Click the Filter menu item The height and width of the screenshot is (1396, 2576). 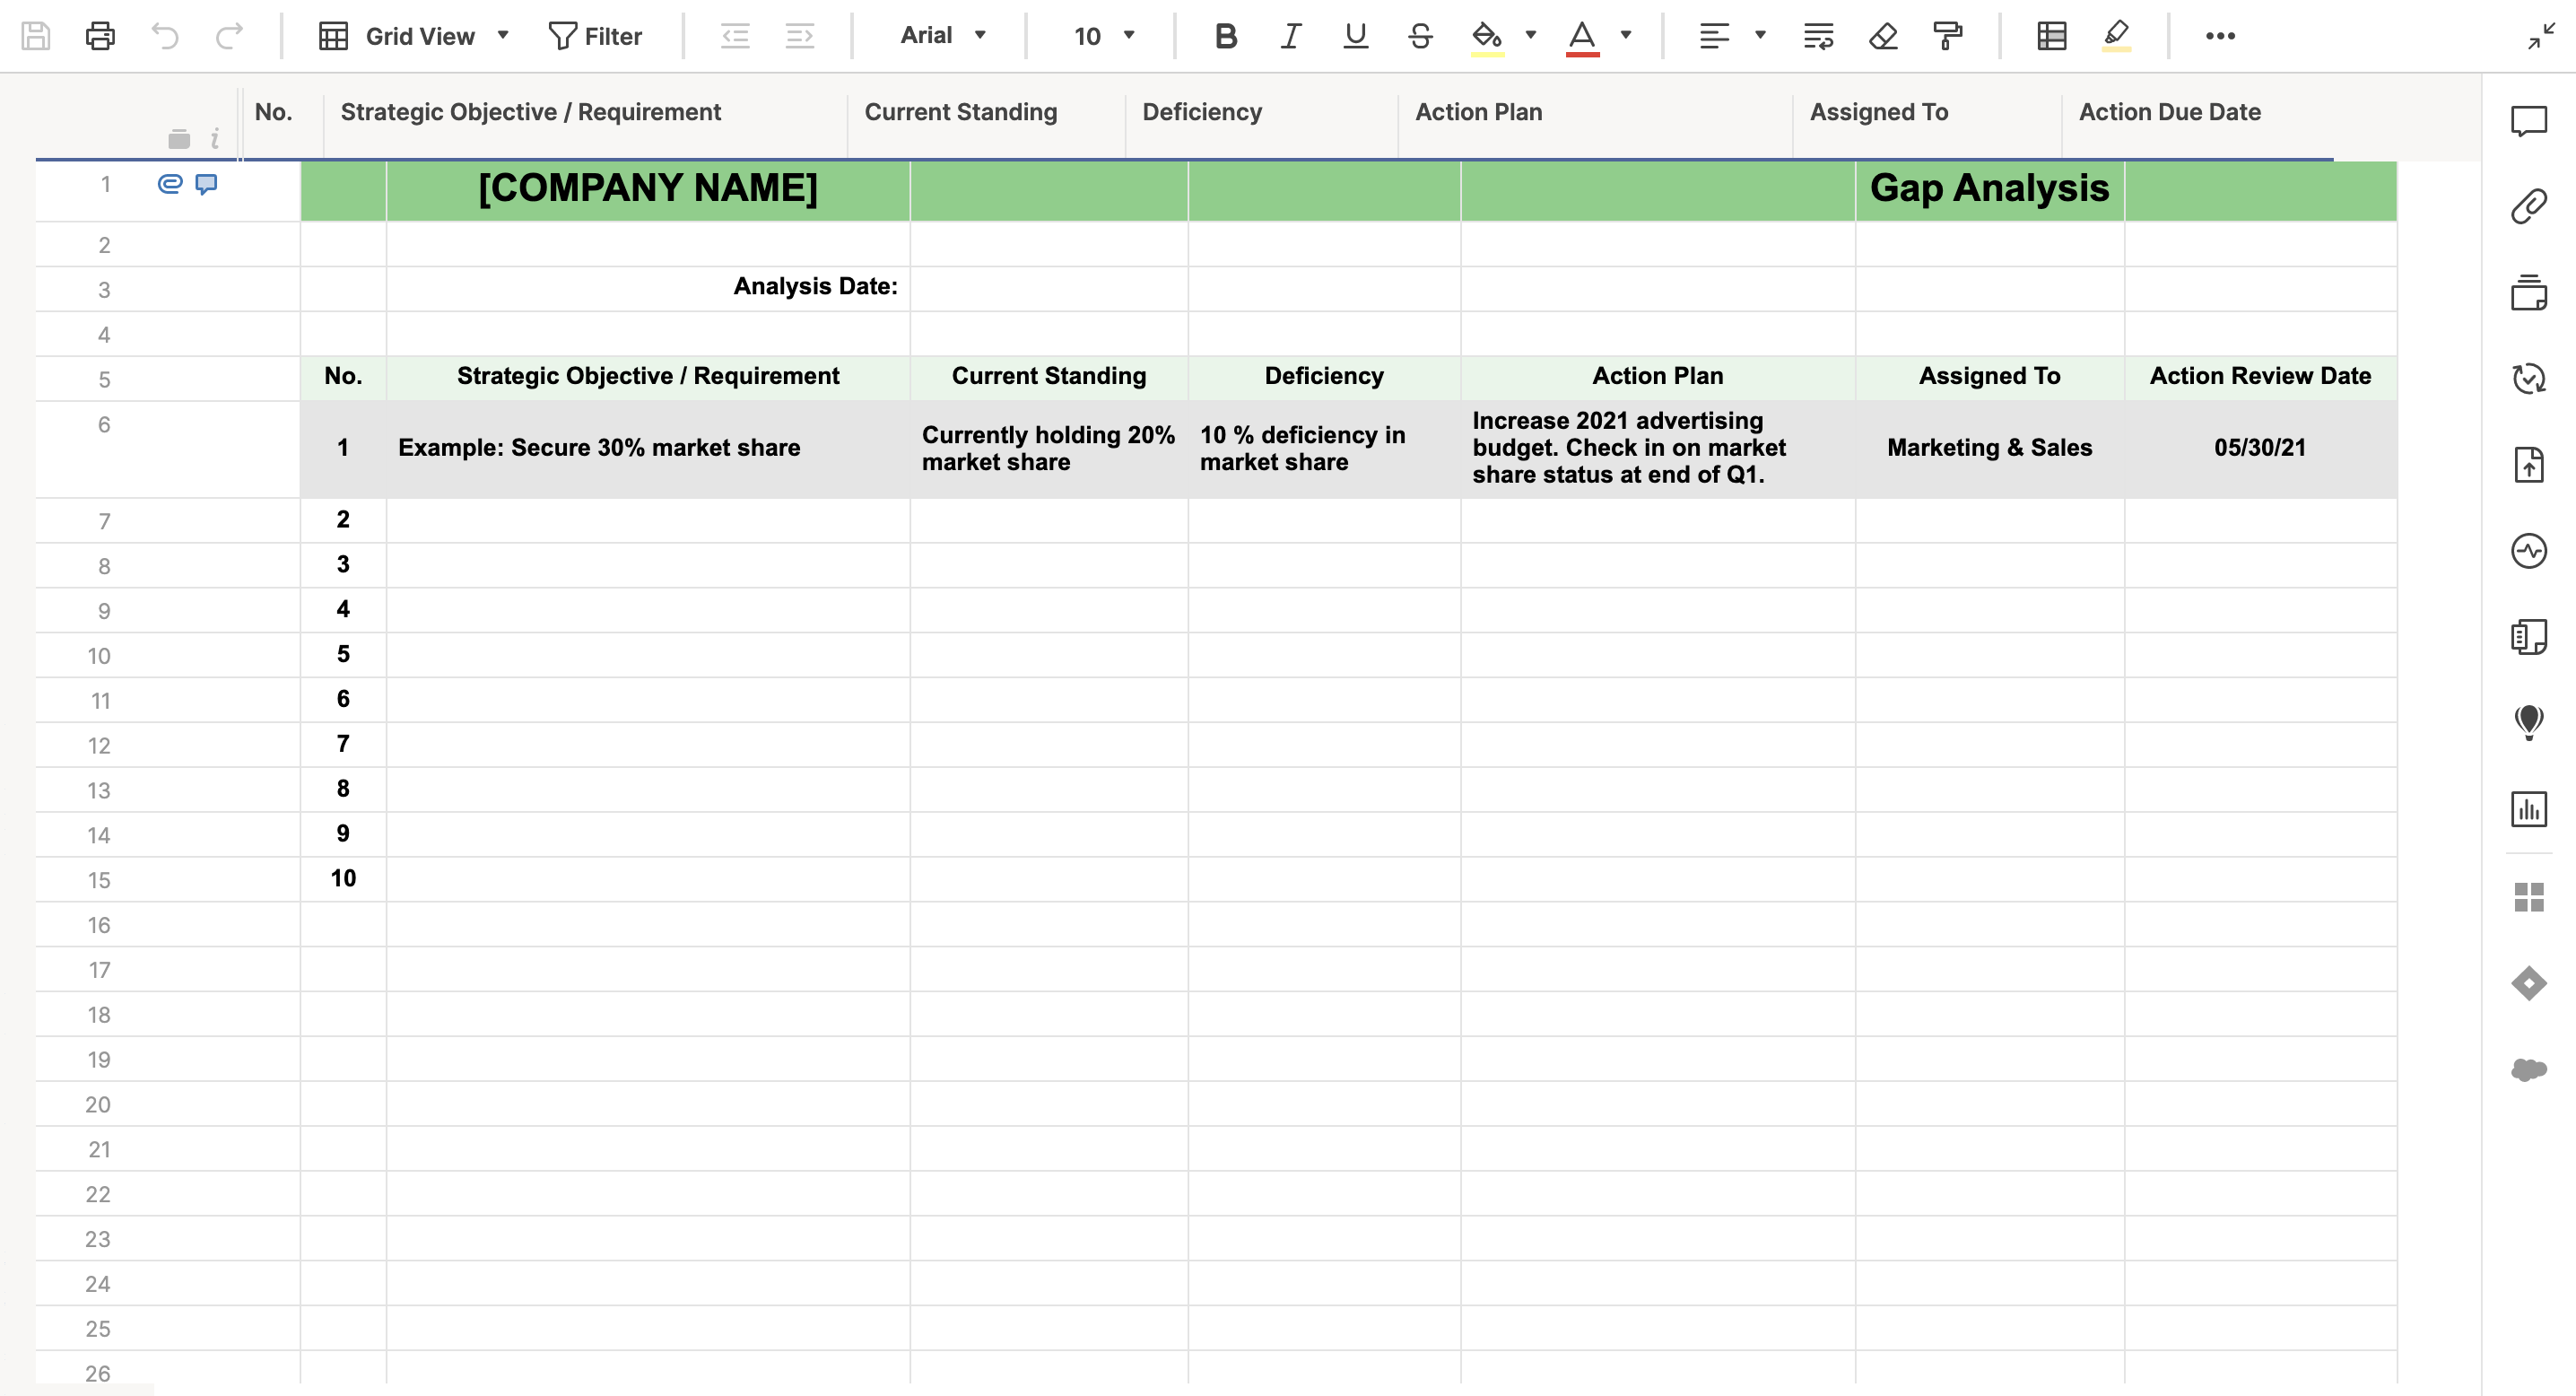[x=591, y=32]
